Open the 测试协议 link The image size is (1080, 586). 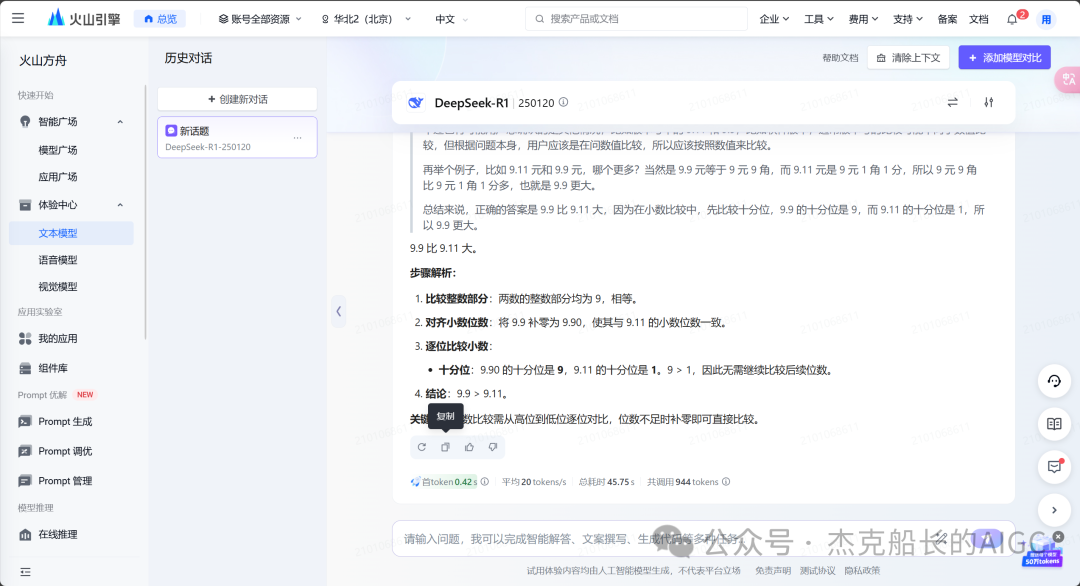tap(818, 571)
